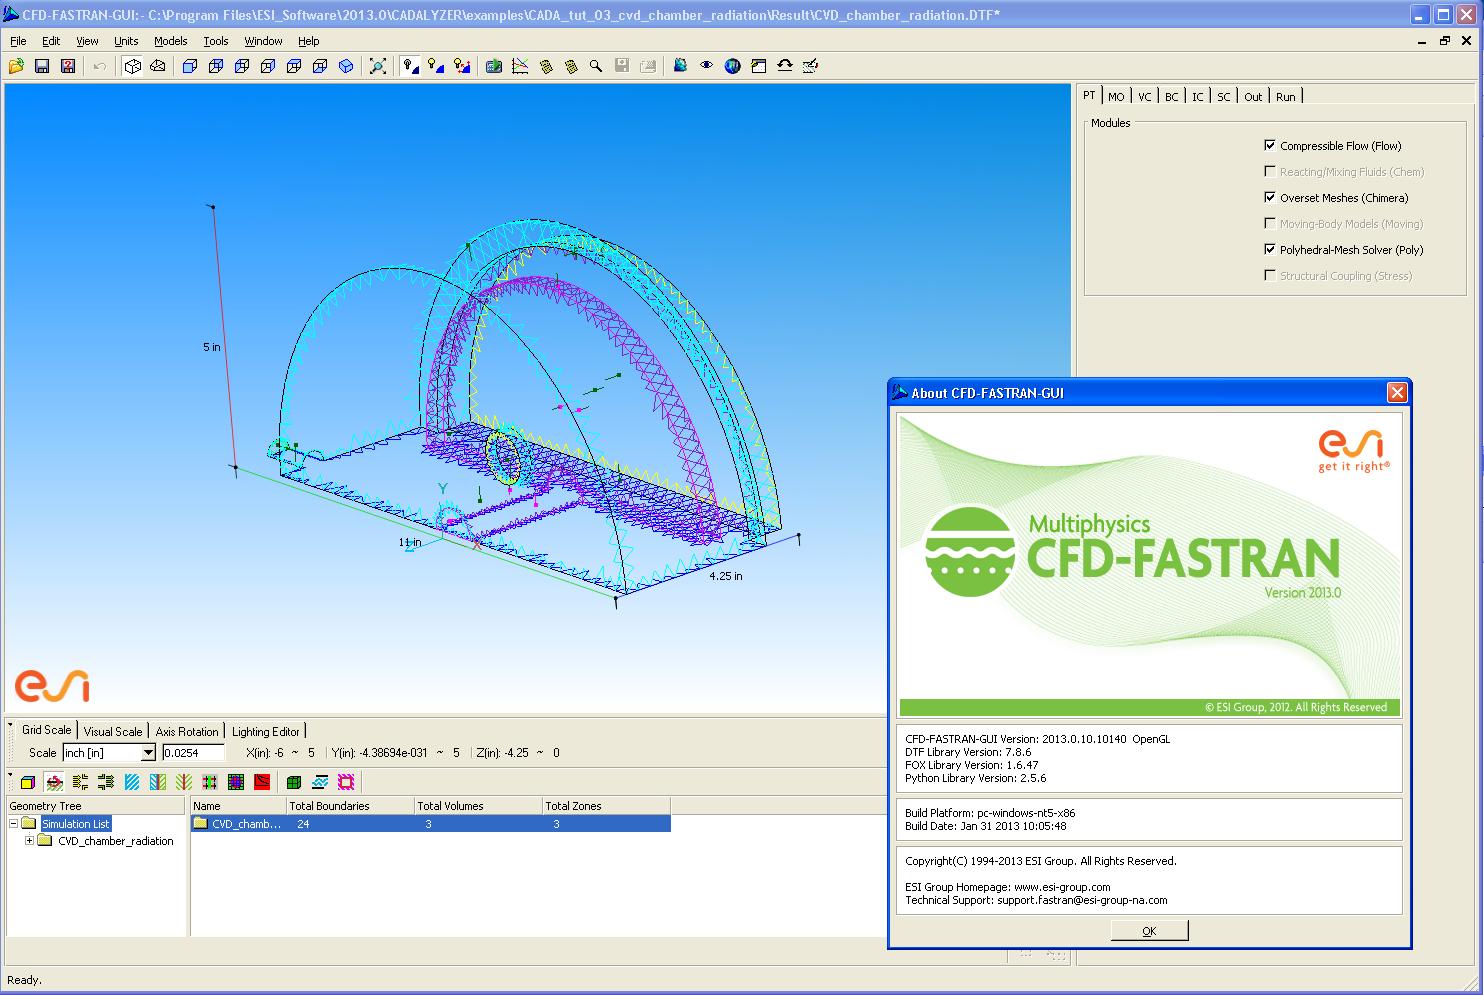Screen dimensions: 1484x995
Task: Click the undo arrow in the toolbar
Action: [x=99, y=66]
